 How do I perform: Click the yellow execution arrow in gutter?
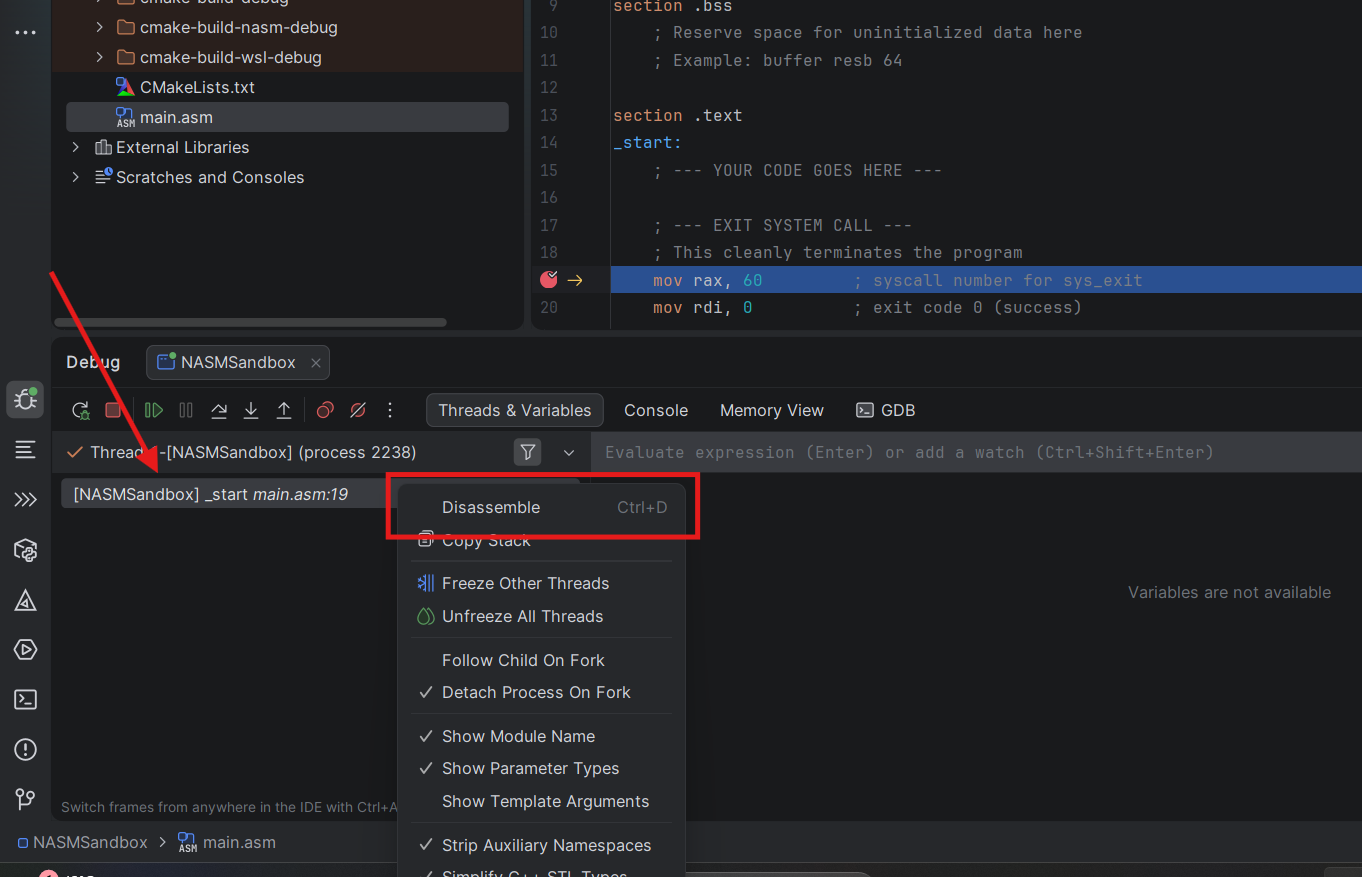tap(575, 280)
